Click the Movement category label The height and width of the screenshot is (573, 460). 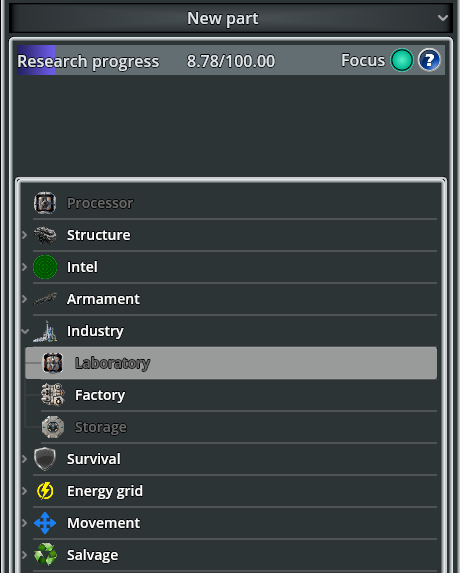click(x=103, y=523)
